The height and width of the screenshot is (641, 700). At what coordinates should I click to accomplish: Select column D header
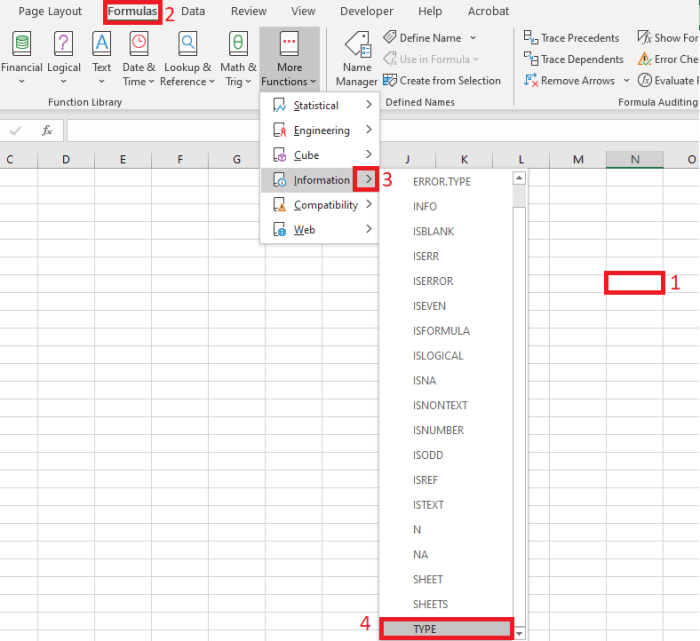[x=66, y=159]
